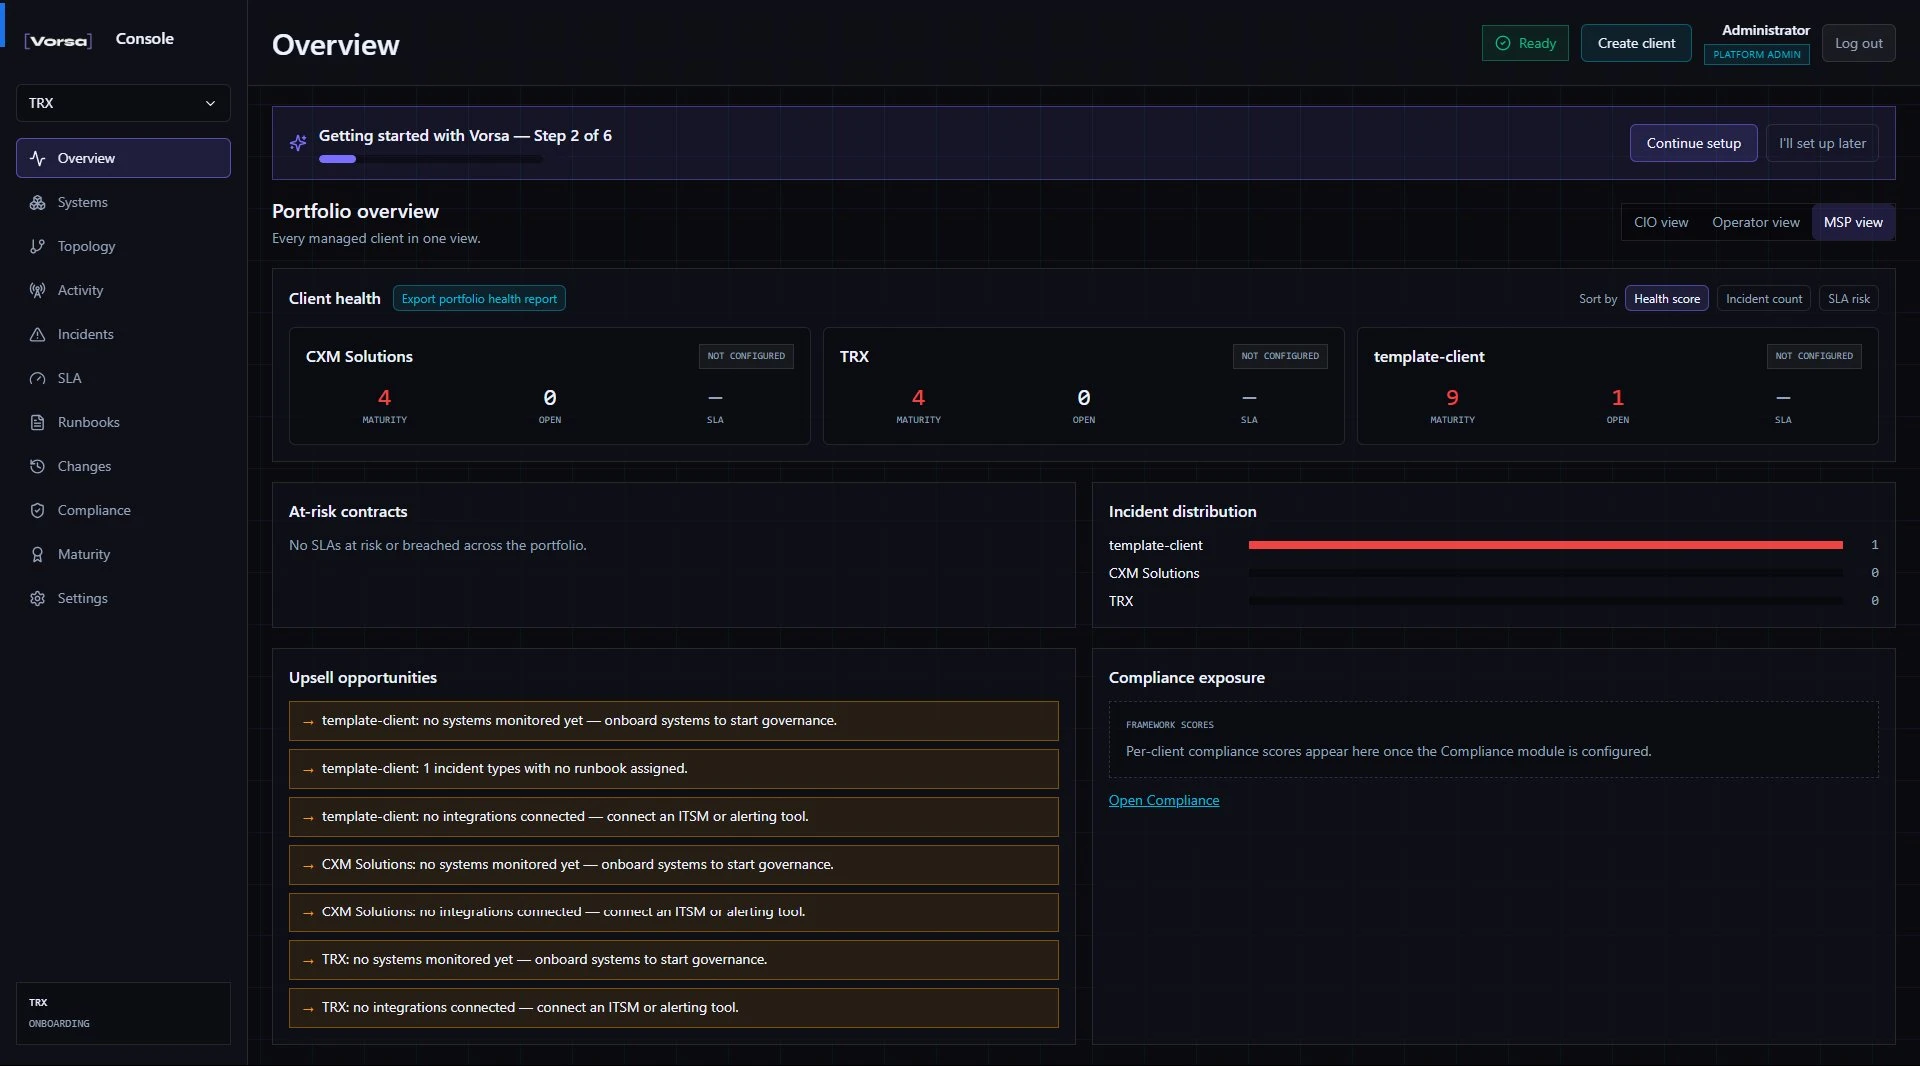
Task: Open the TRX client health card
Action: pyautogui.click(x=1083, y=386)
